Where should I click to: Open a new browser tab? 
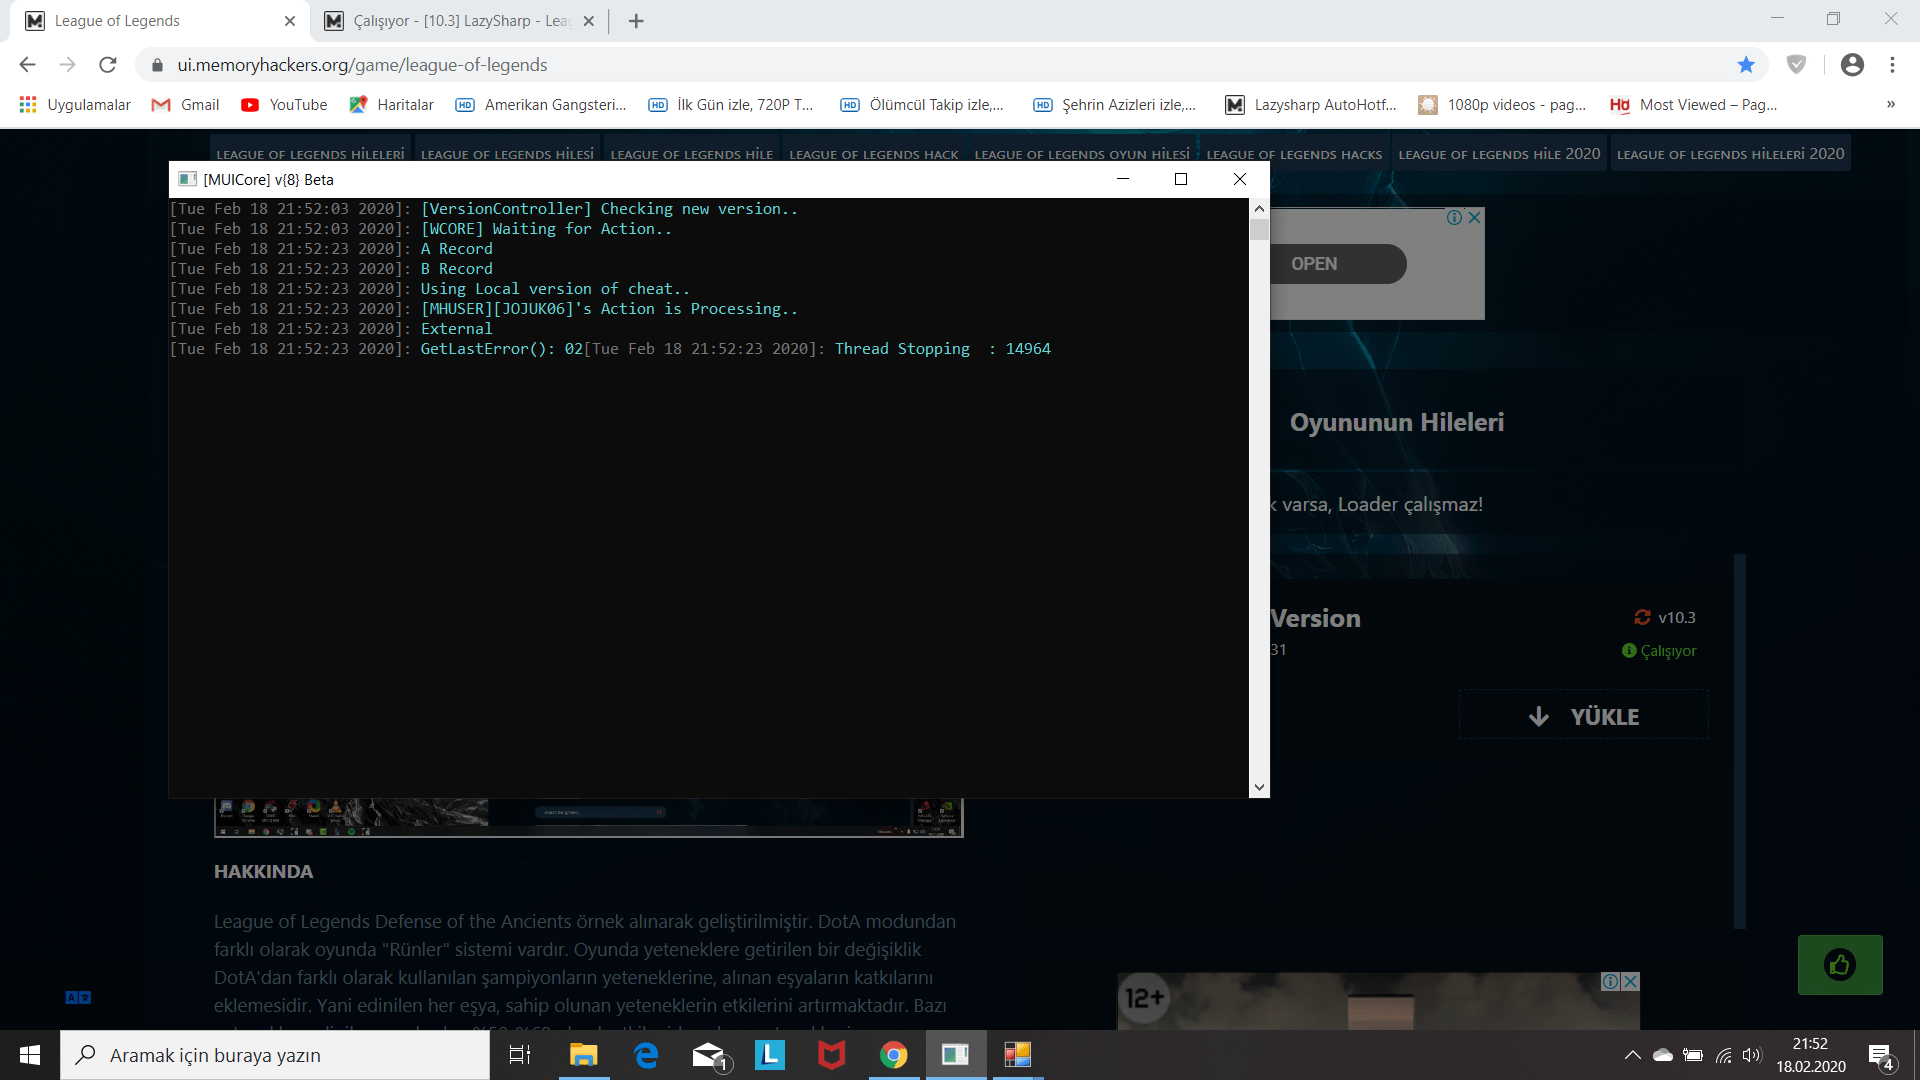click(636, 21)
